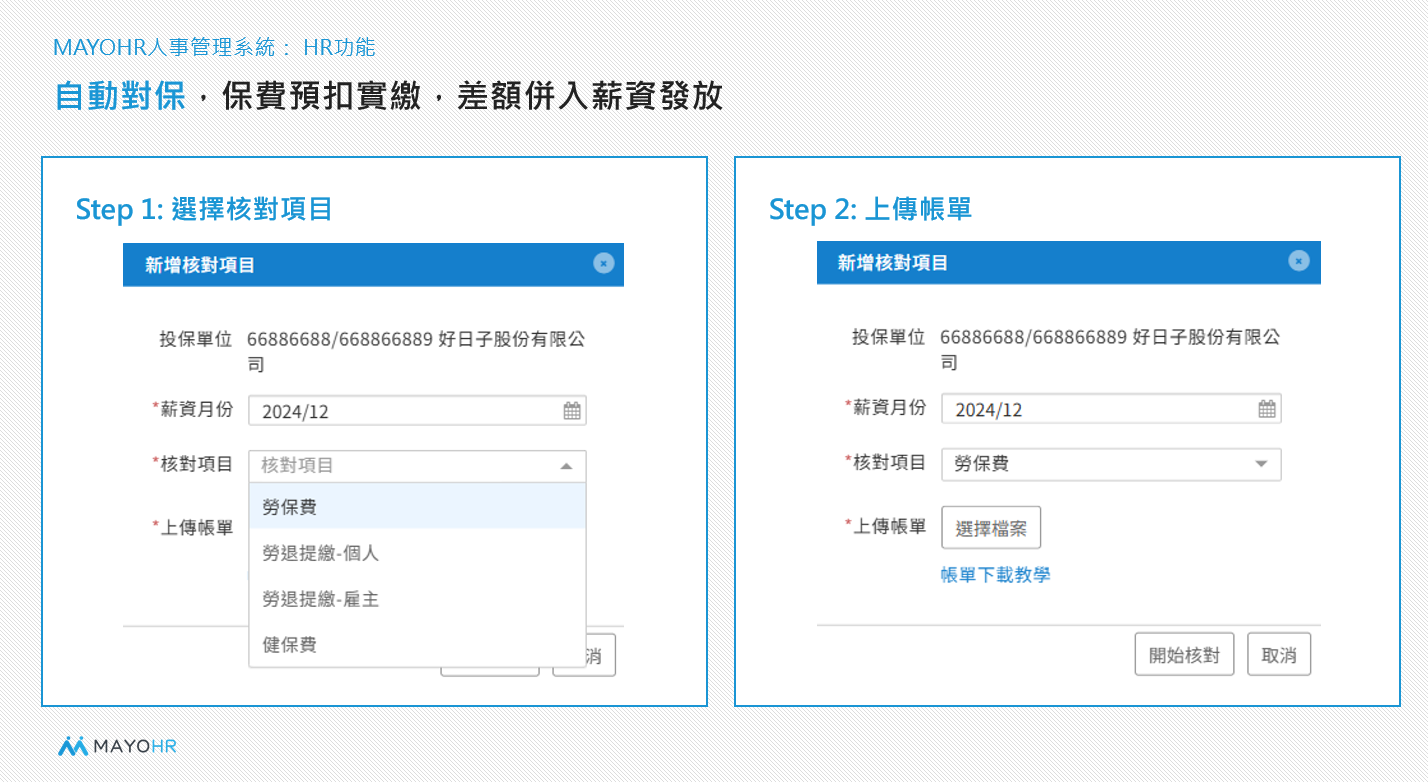Select 勞保費 from the dropdown list
The height and width of the screenshot is (782, 1428).
point(417,507)
